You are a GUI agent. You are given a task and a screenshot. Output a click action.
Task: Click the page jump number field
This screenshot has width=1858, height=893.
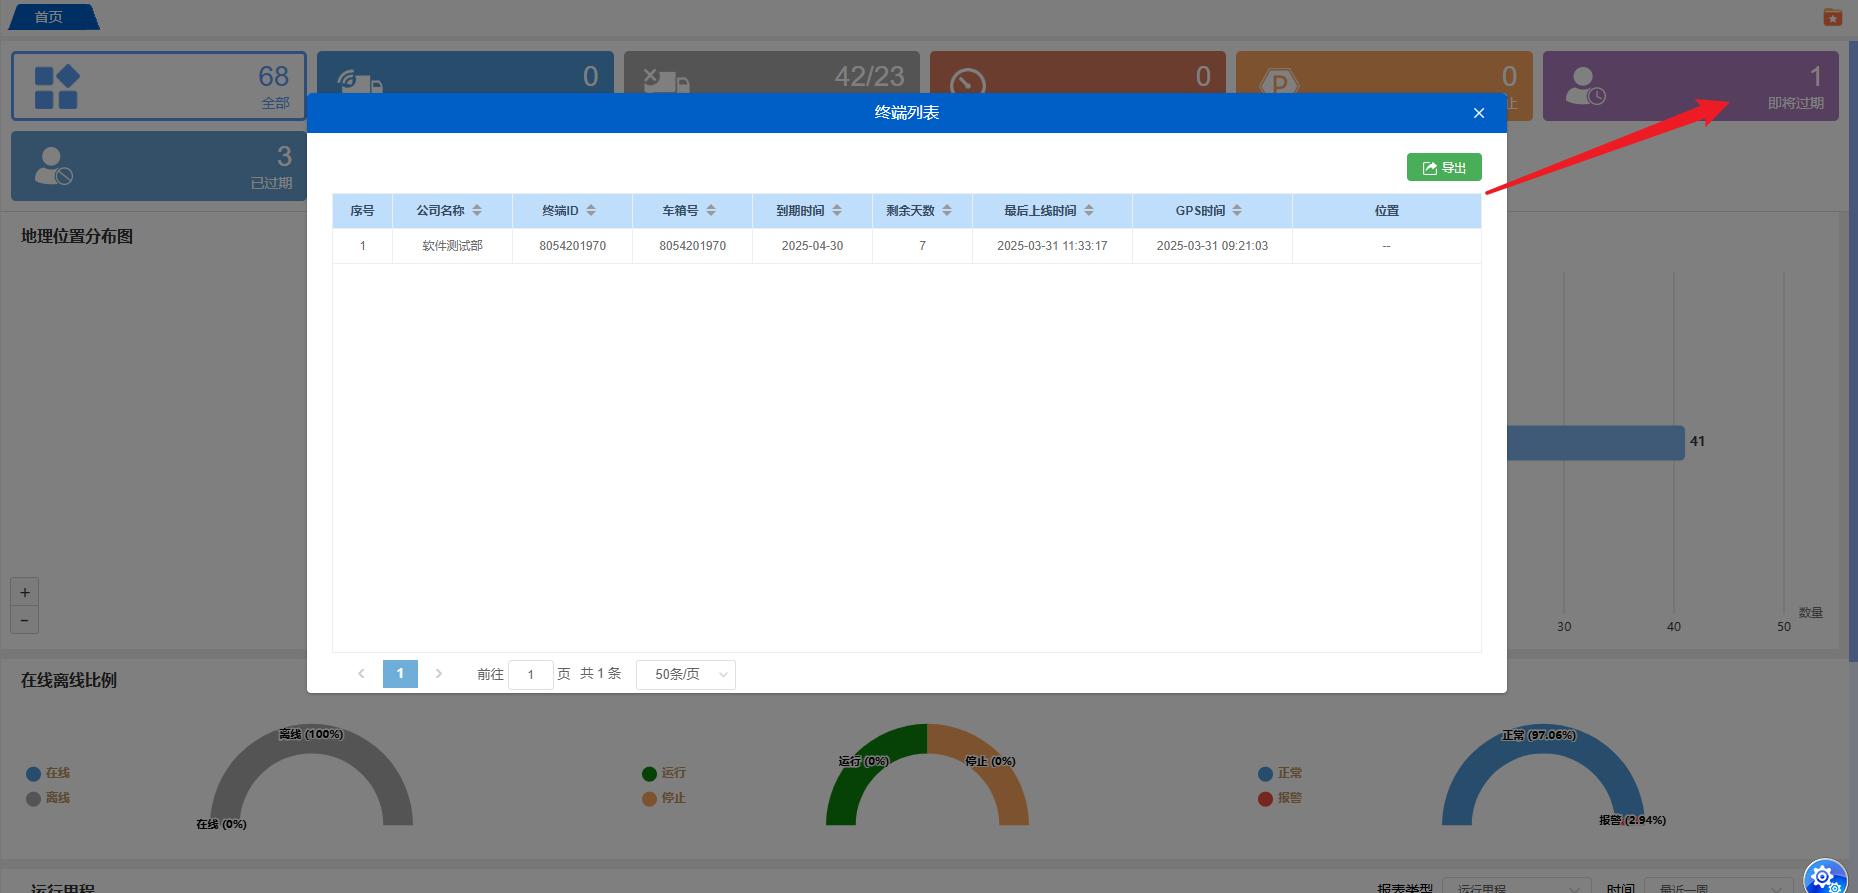tap(530, 675)
